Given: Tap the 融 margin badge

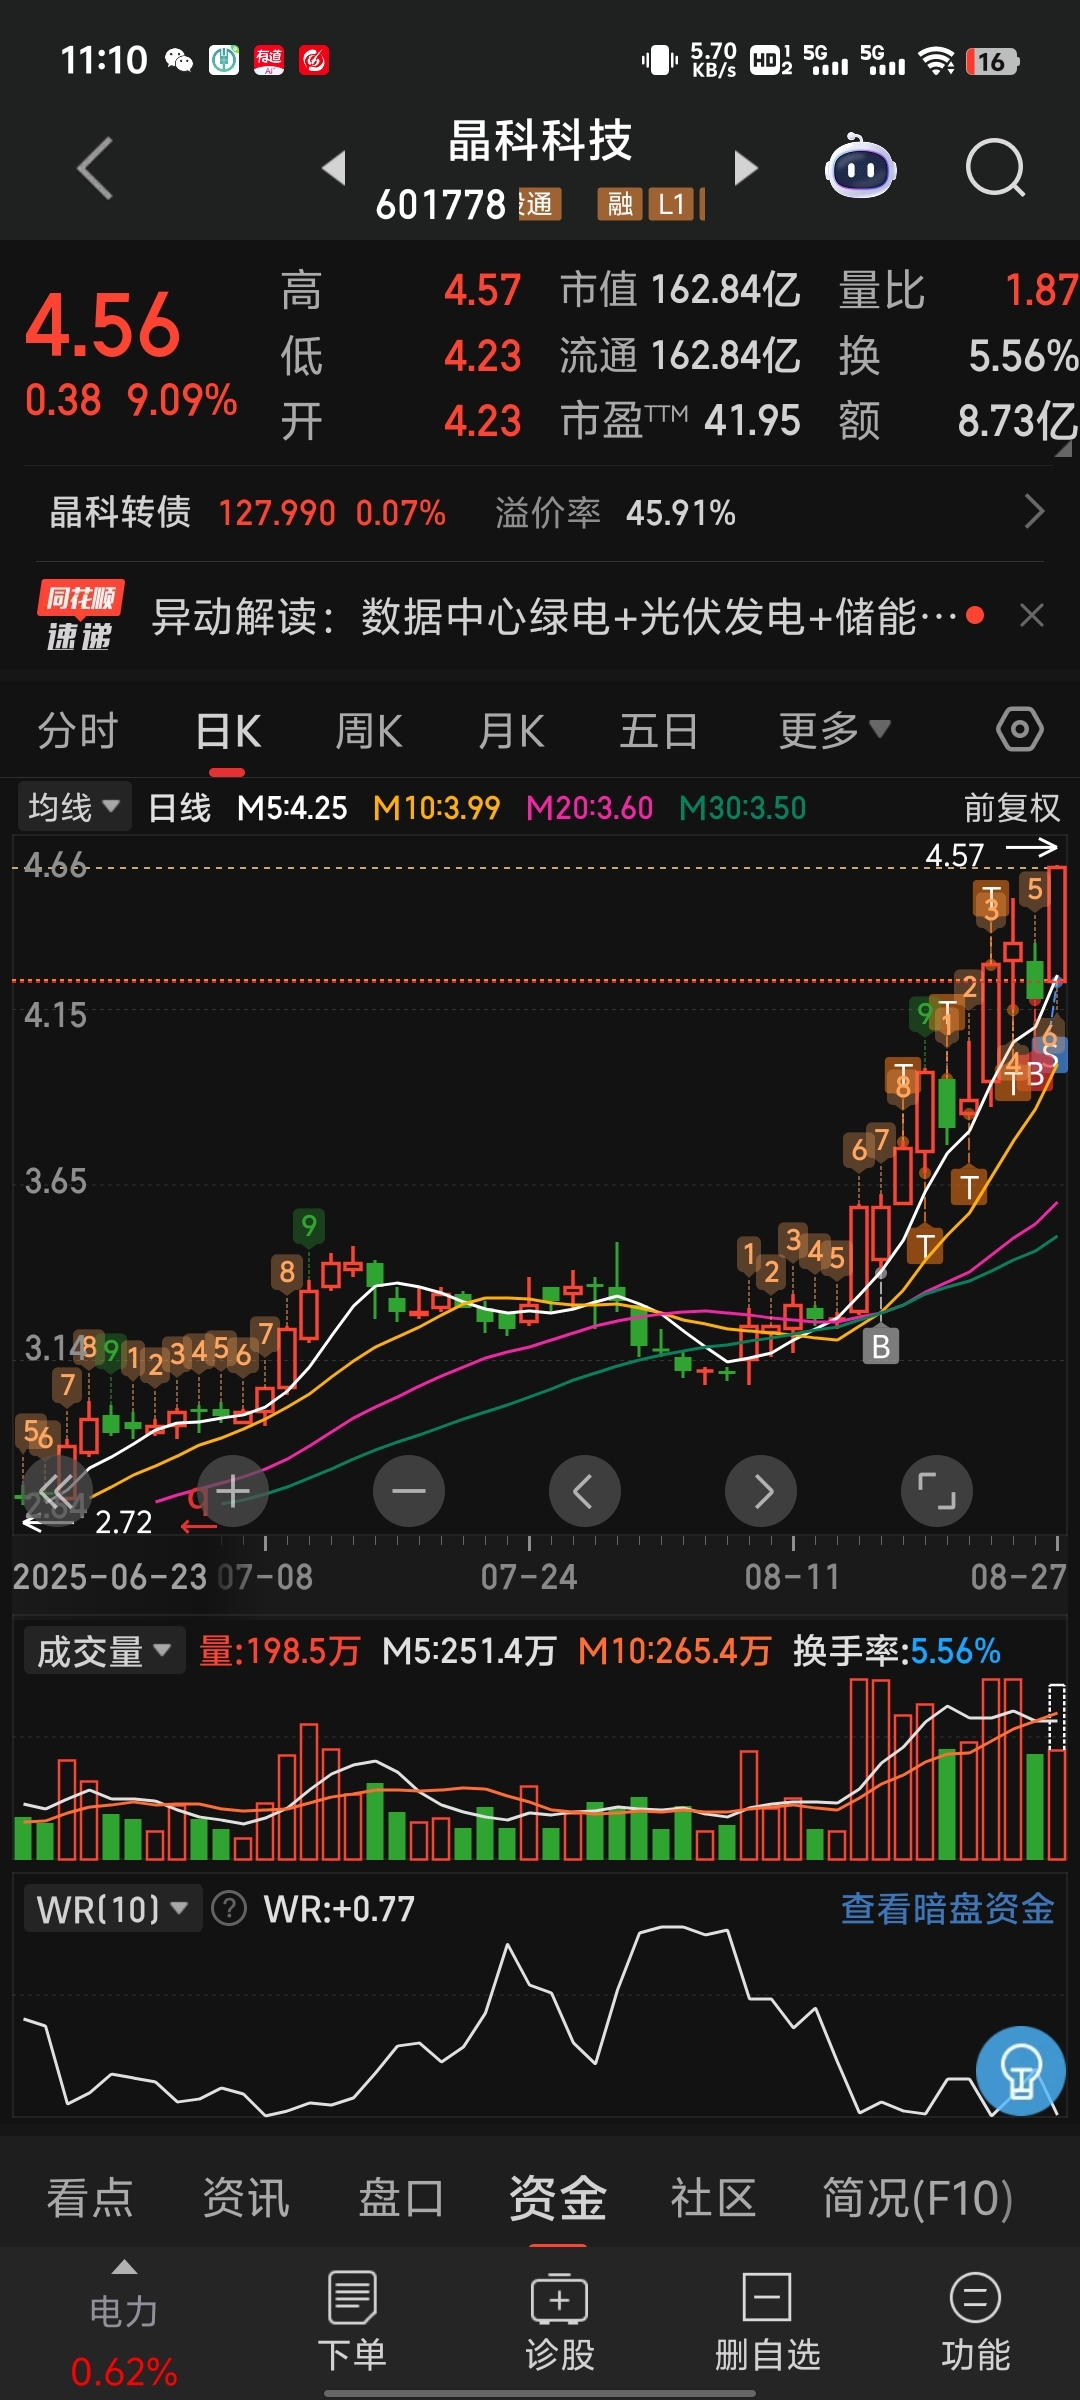Looking at the screenshot, I should (619, 204).
